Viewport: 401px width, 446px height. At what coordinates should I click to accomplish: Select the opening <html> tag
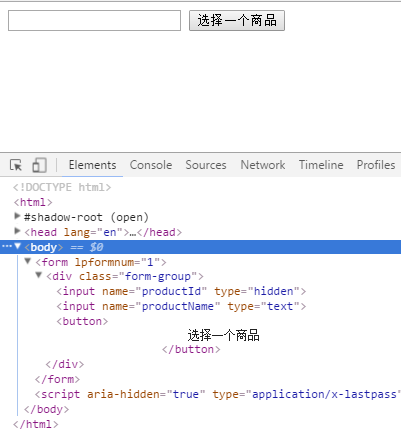33,202
